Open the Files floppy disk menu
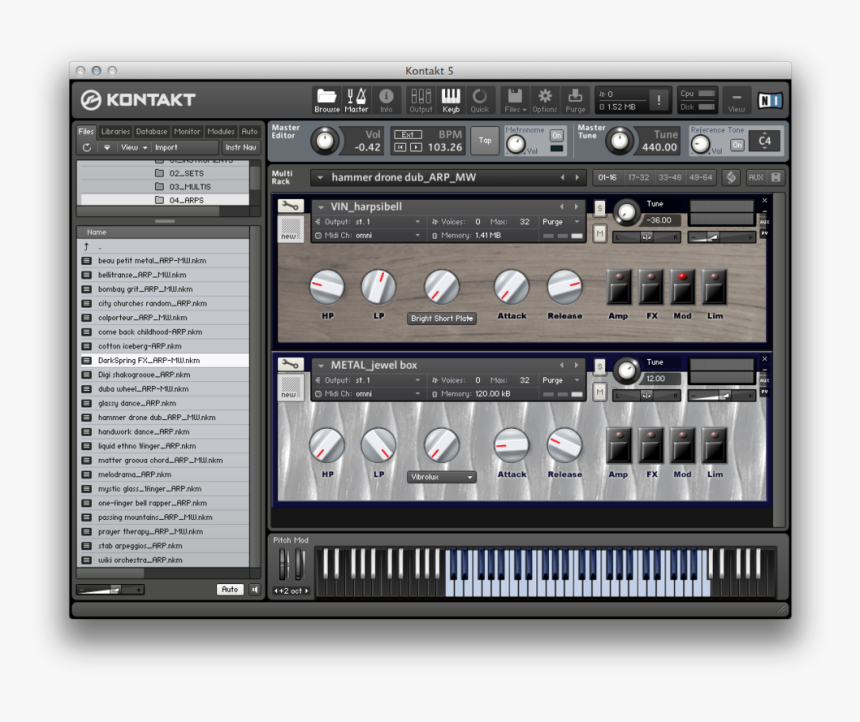The height and width of the screenshot is (722, 860). tap(515, 100)
